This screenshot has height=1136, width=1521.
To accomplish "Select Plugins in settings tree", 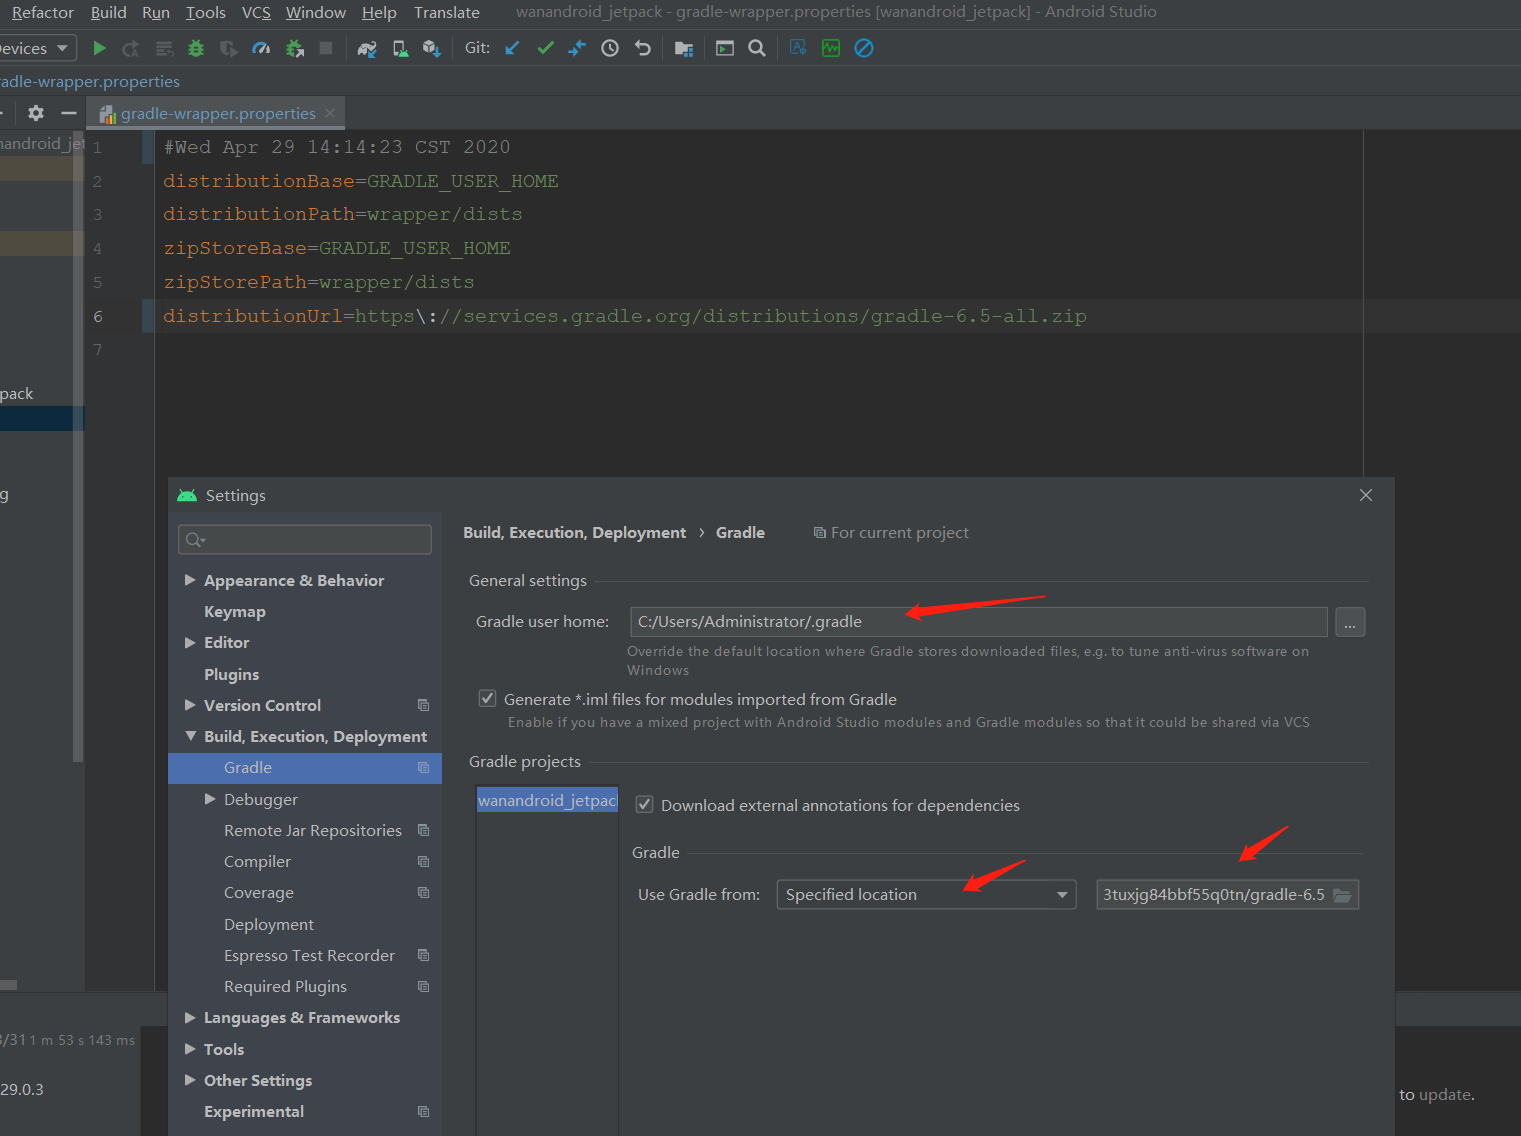I will point(232,674).
